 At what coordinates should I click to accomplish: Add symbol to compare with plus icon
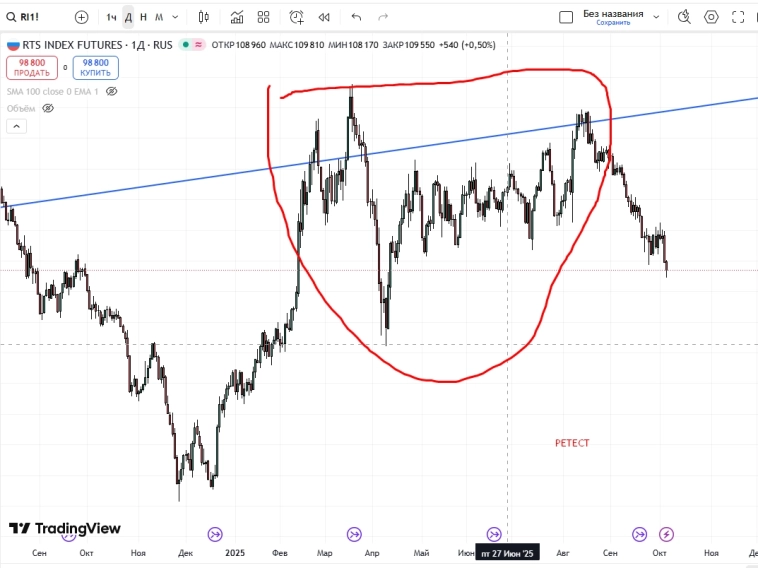click(x=82, y=17)
